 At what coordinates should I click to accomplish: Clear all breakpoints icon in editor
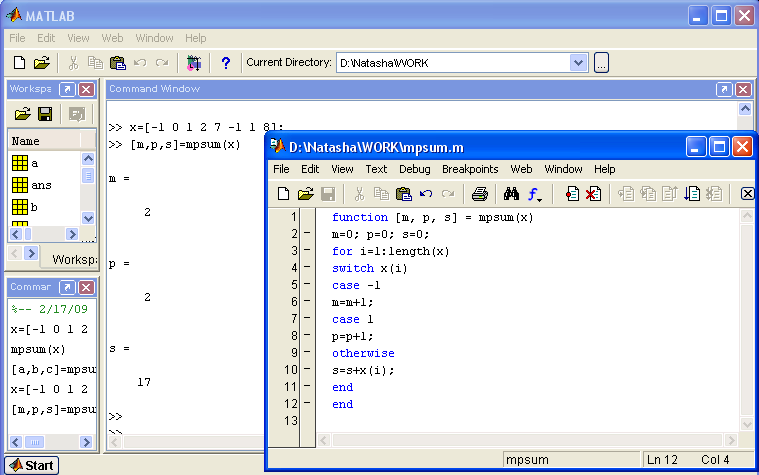tap(593, 194)
